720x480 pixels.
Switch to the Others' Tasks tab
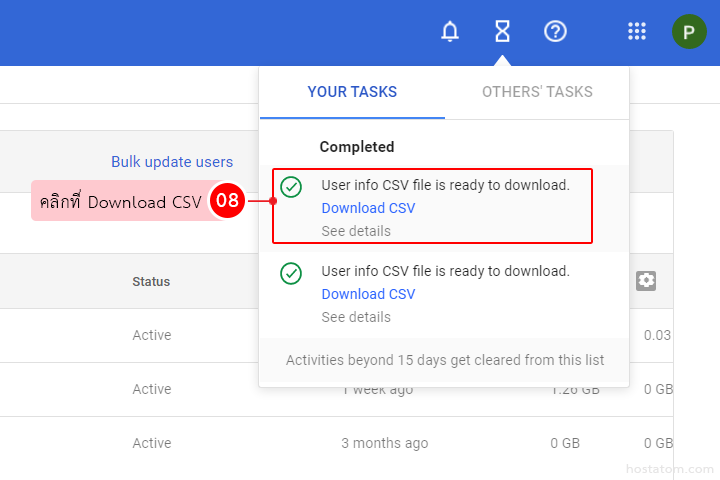click(x=537, y=92)
